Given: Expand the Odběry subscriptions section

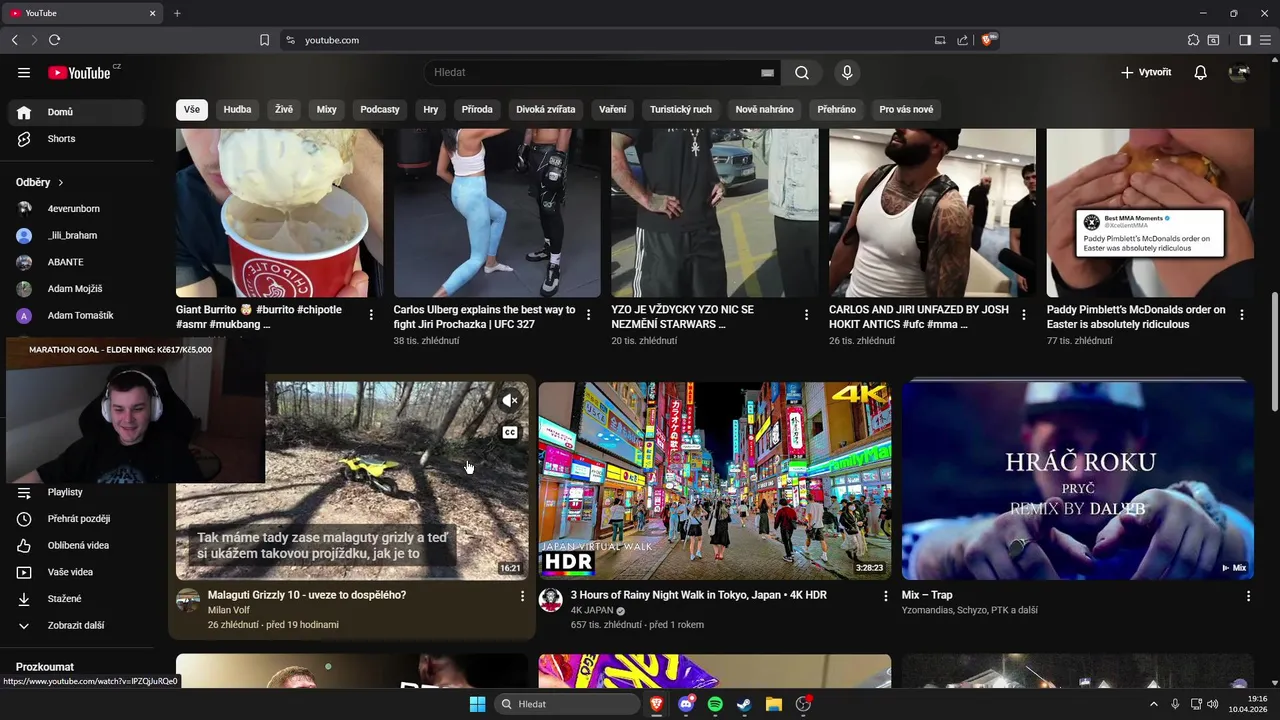Looking at the screenshot, I should (40, 182).
